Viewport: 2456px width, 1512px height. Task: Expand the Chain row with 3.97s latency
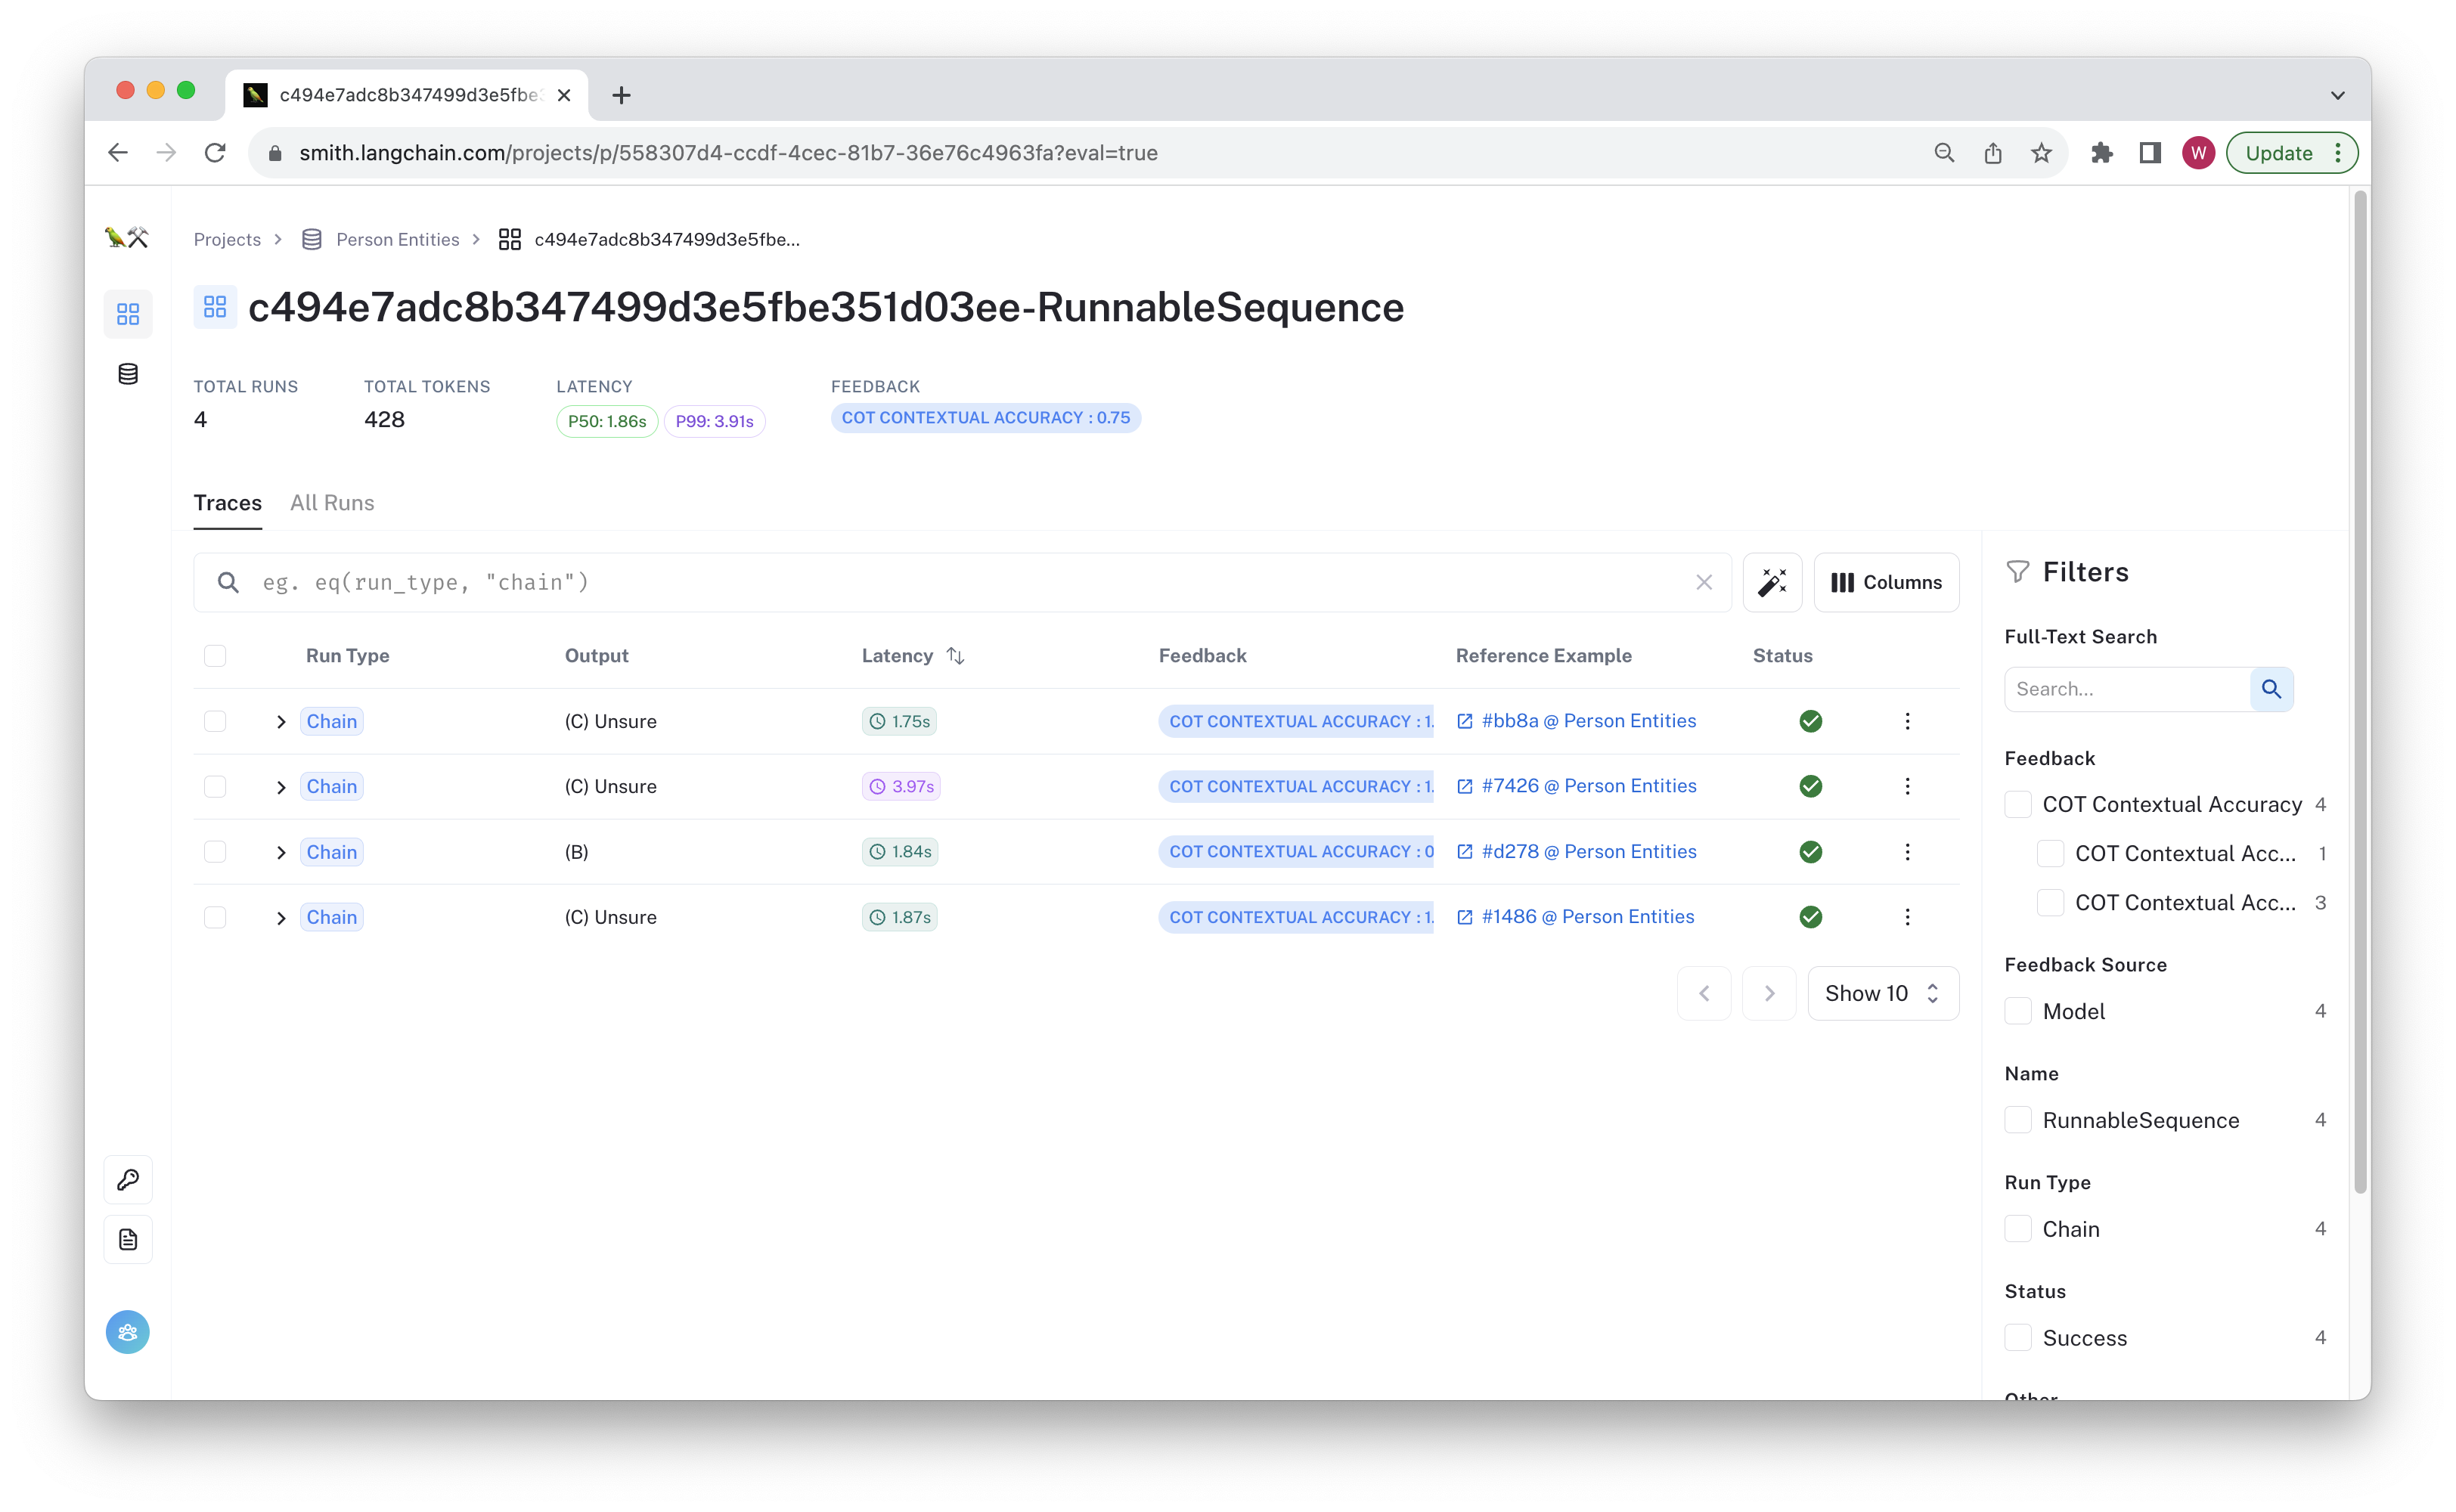point(281,786)
